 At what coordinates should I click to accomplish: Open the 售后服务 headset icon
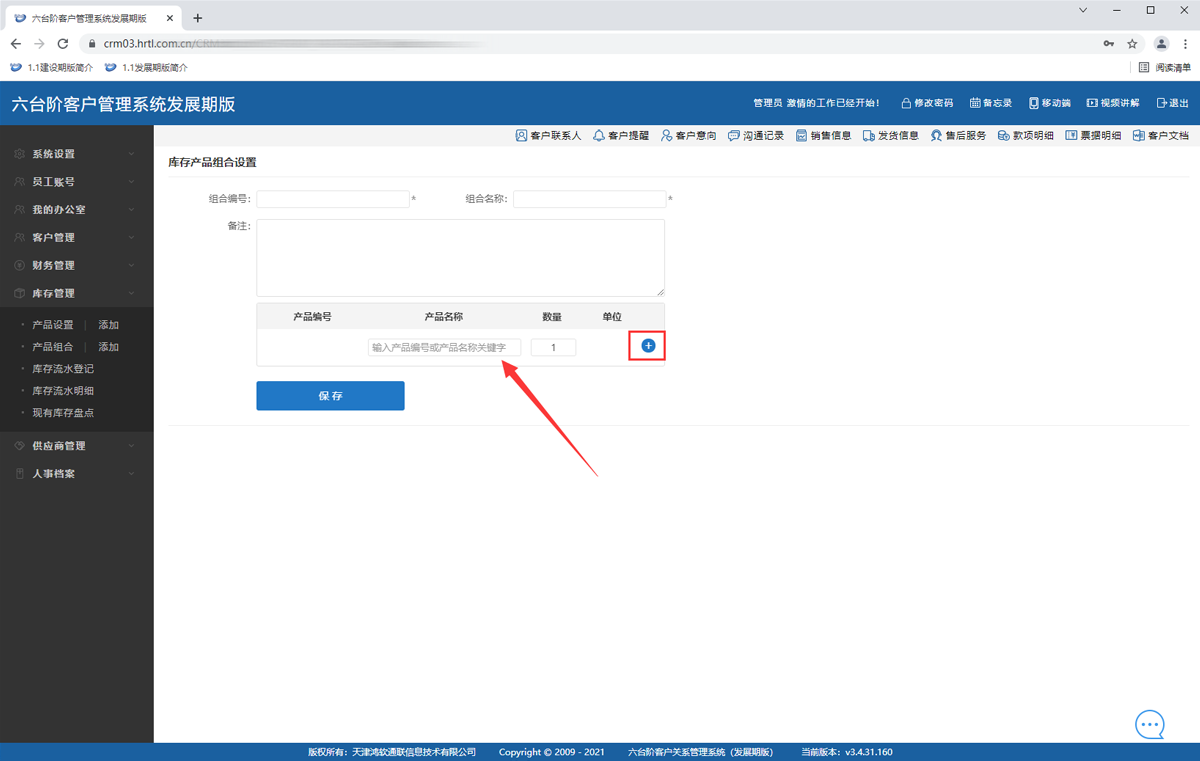936,135
